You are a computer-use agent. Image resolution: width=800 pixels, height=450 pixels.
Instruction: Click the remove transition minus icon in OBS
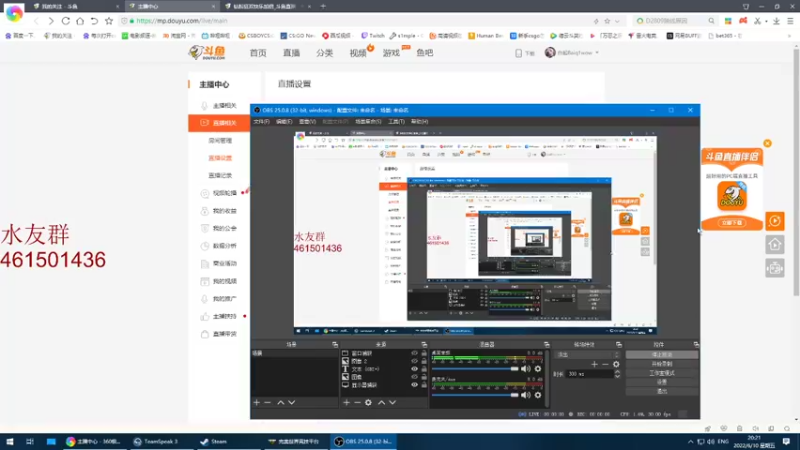(x=605, y=364)
